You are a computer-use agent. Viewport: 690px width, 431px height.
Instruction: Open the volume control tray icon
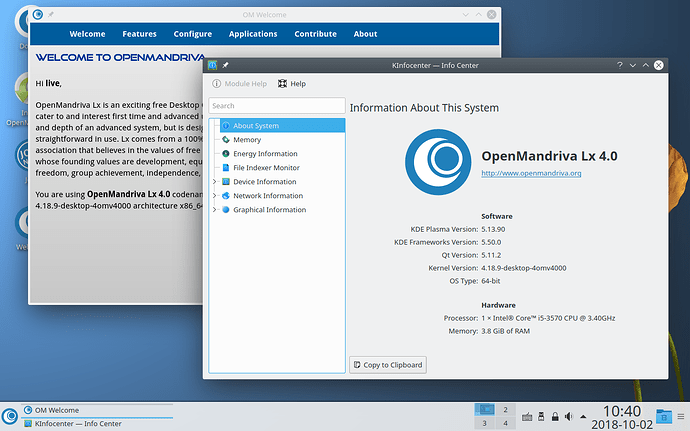569,416
